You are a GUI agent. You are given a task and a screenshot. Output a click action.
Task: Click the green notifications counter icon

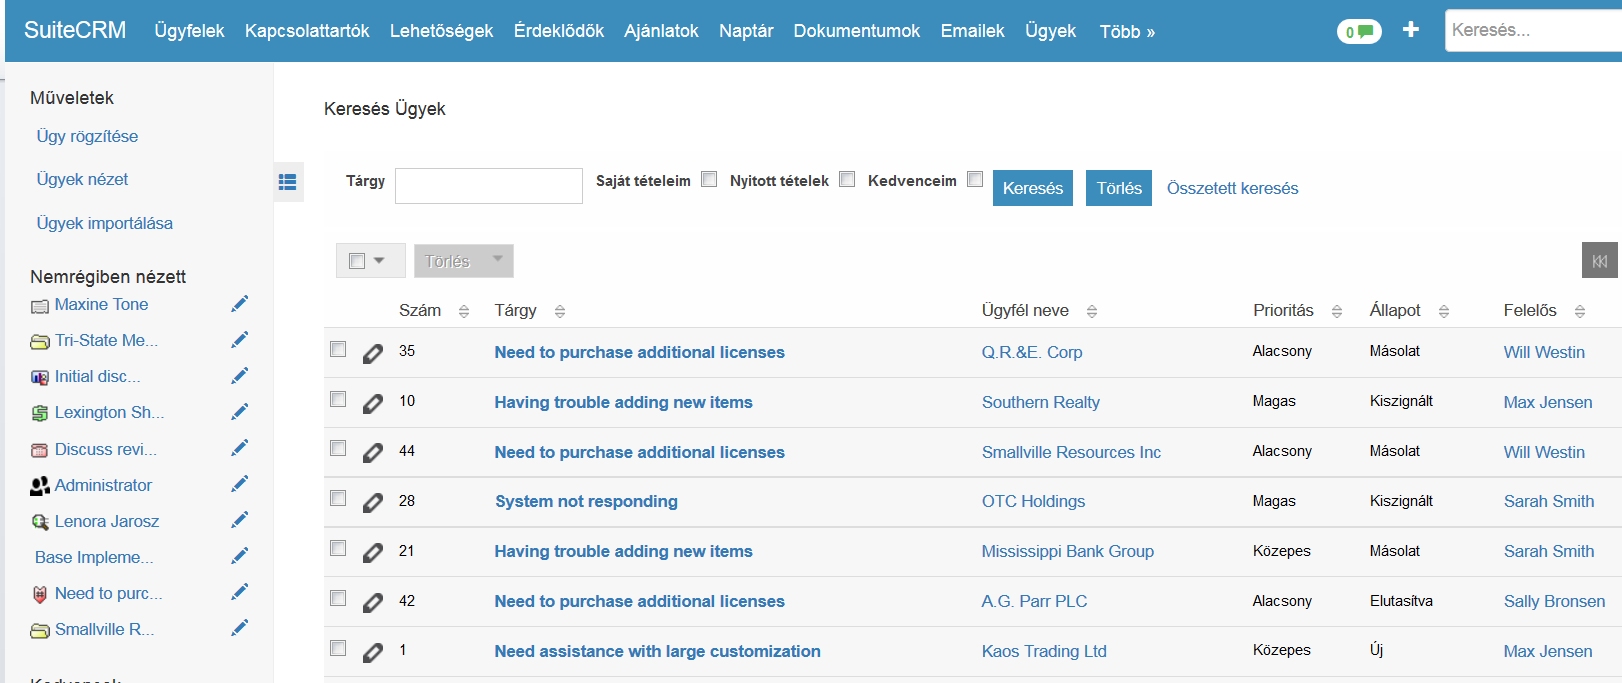click(1358, 32)
